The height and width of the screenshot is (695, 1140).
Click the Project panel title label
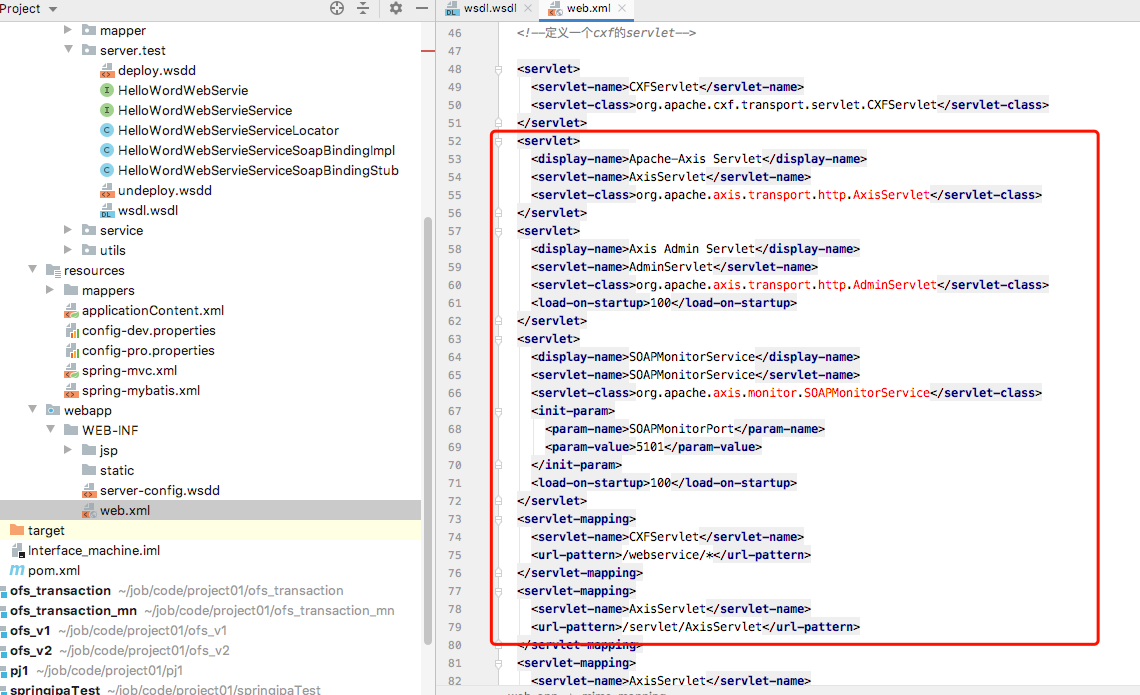pyautogui.click(x=20, y=9)
